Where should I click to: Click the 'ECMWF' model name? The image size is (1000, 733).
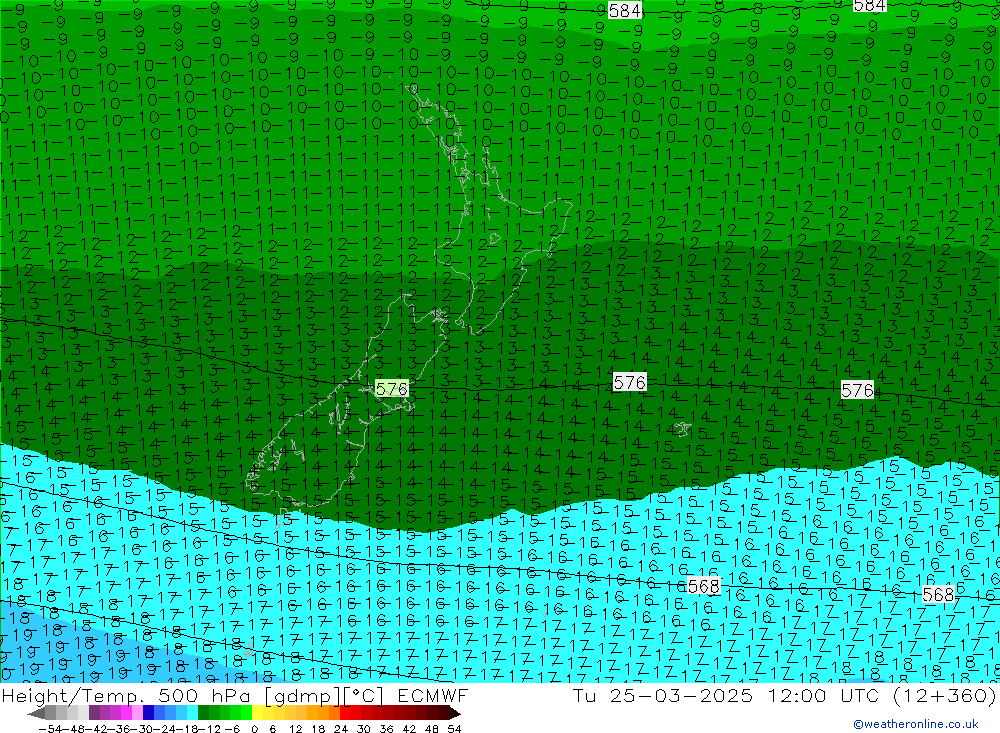tap(432, 695)
